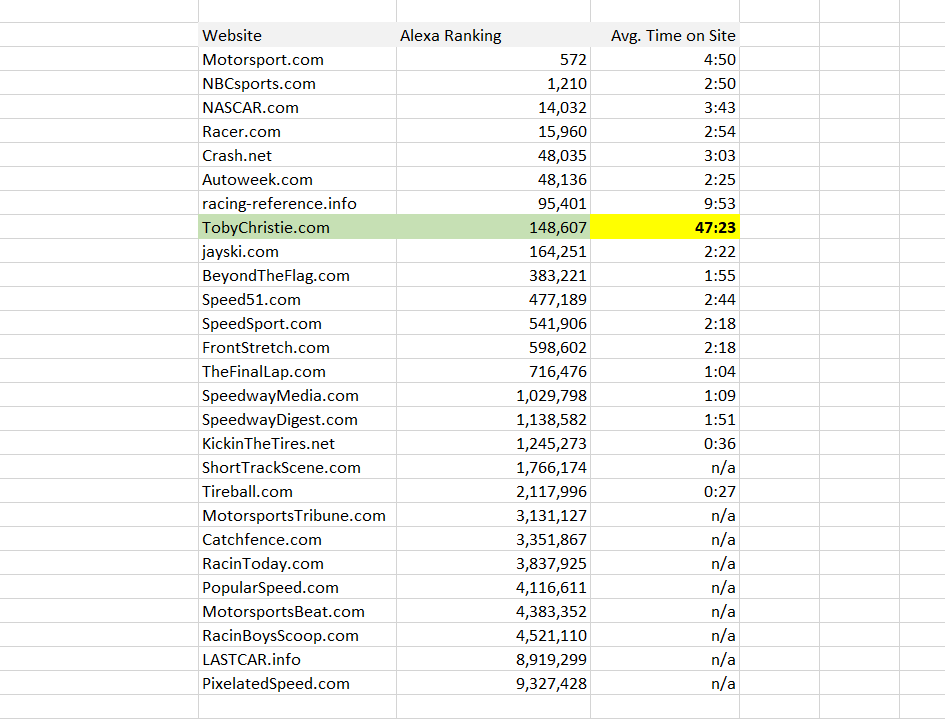The image size is (945, 719).
Task: Click the NASCAR.com cell
Action: (x=297, y=108)
